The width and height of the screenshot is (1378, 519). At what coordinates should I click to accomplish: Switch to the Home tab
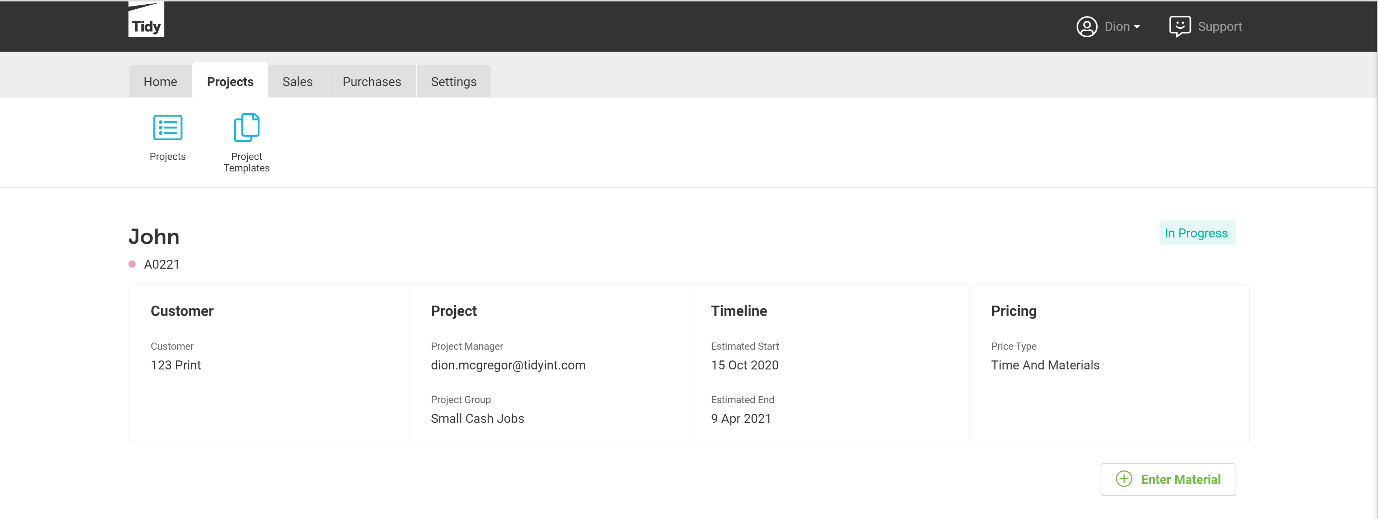(x=160, y=82)
